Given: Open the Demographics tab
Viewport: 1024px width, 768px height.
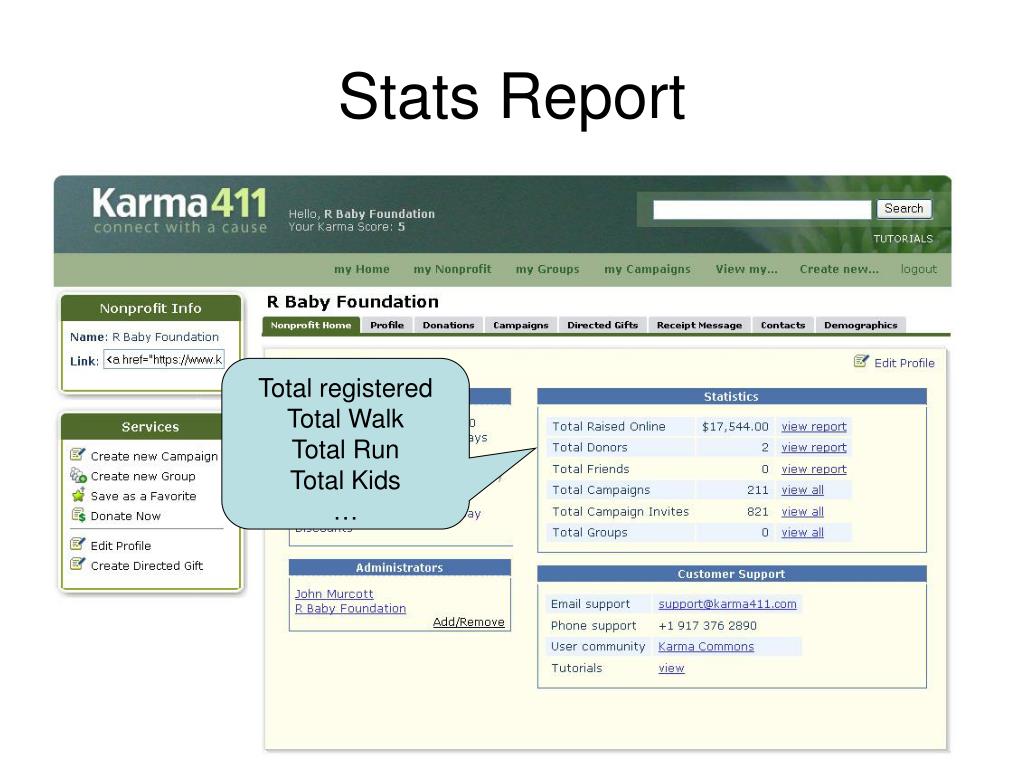Looking at the screenshot, I should pyautogui.click(x=861, y=325).
